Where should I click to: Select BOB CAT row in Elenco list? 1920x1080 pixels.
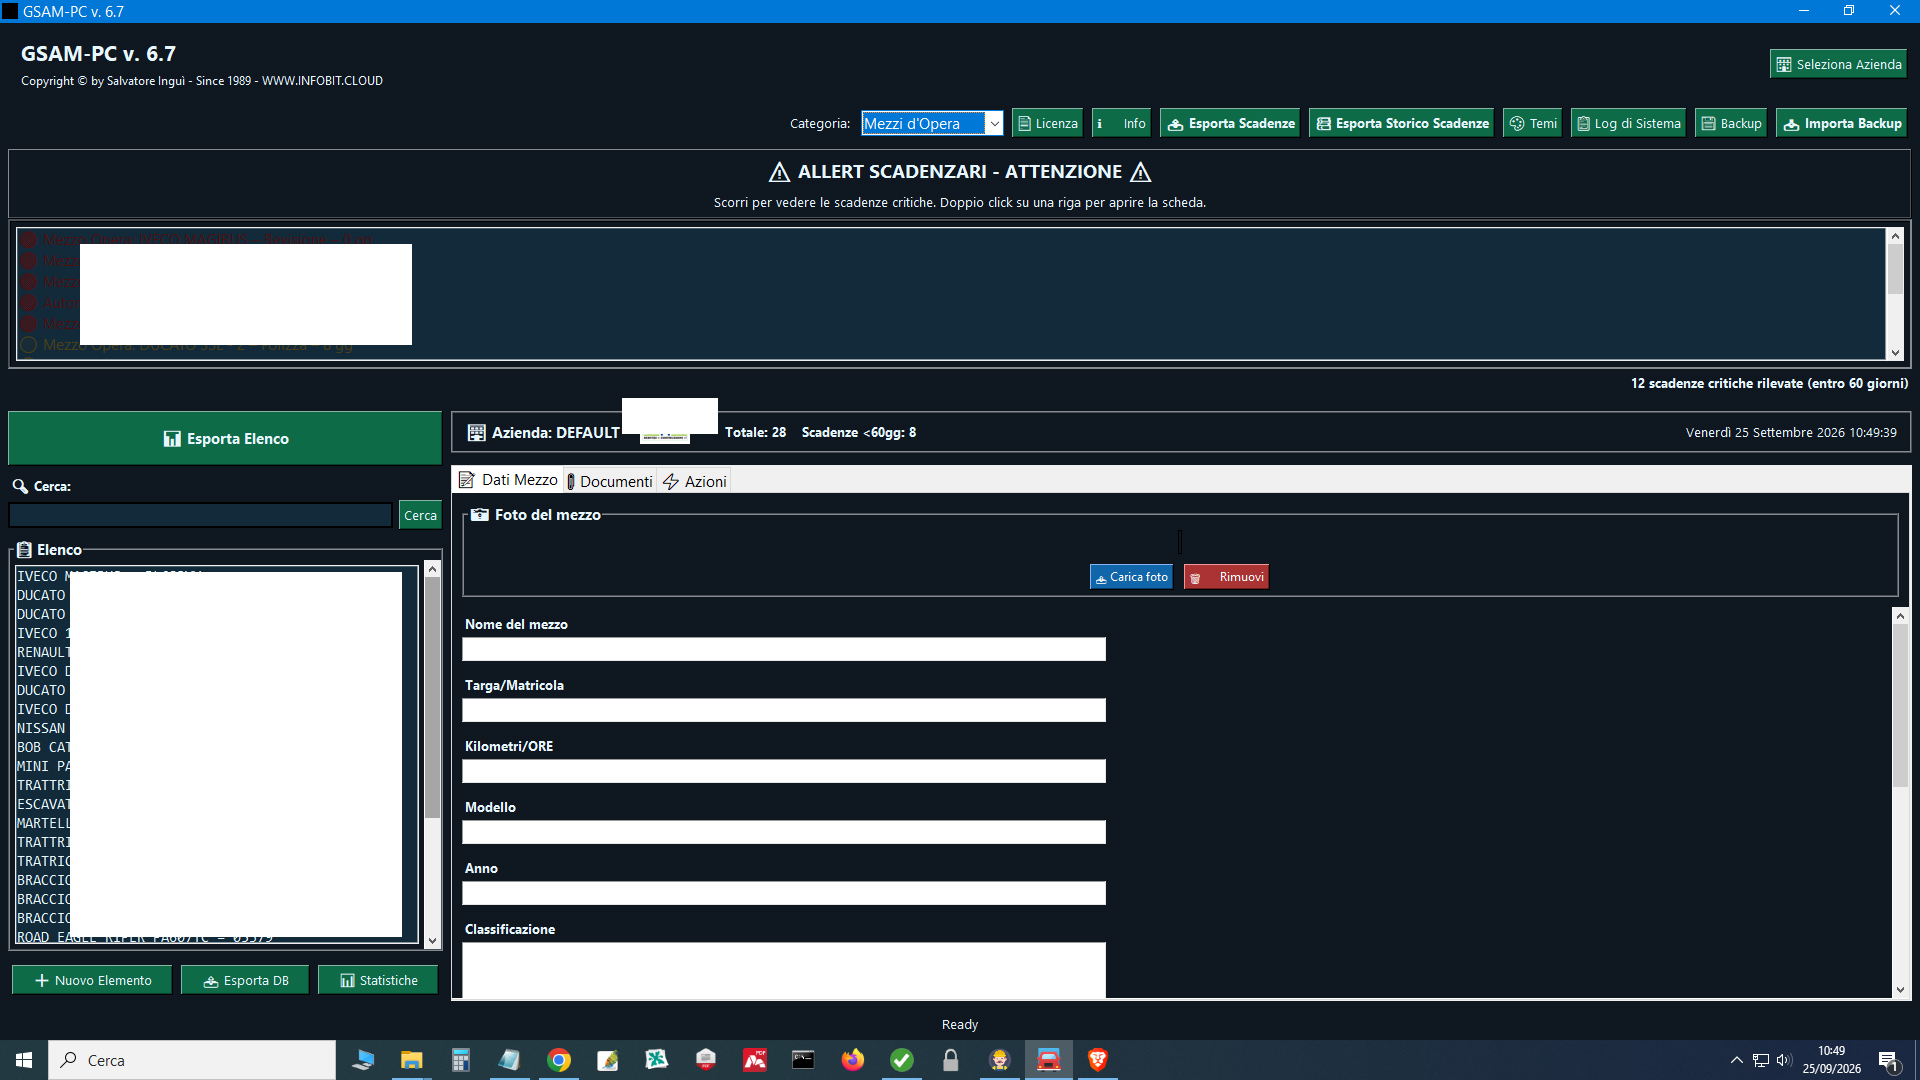[216, 747]
